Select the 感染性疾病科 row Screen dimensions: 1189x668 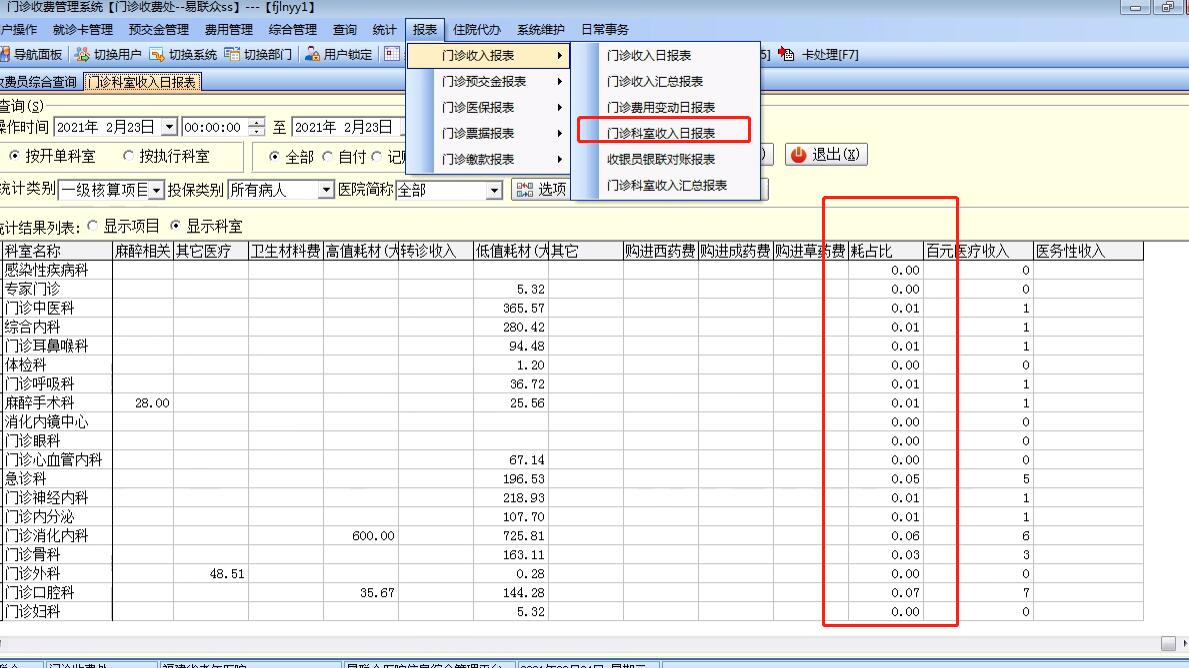573,270
